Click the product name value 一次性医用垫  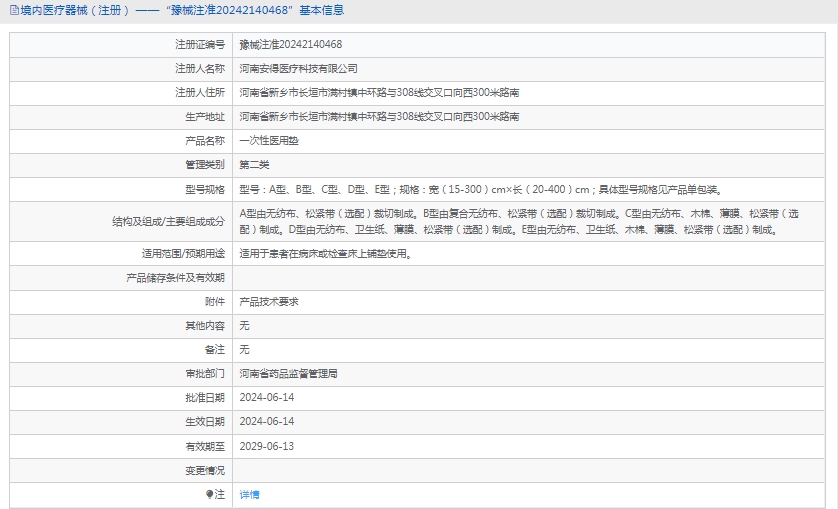268,141
